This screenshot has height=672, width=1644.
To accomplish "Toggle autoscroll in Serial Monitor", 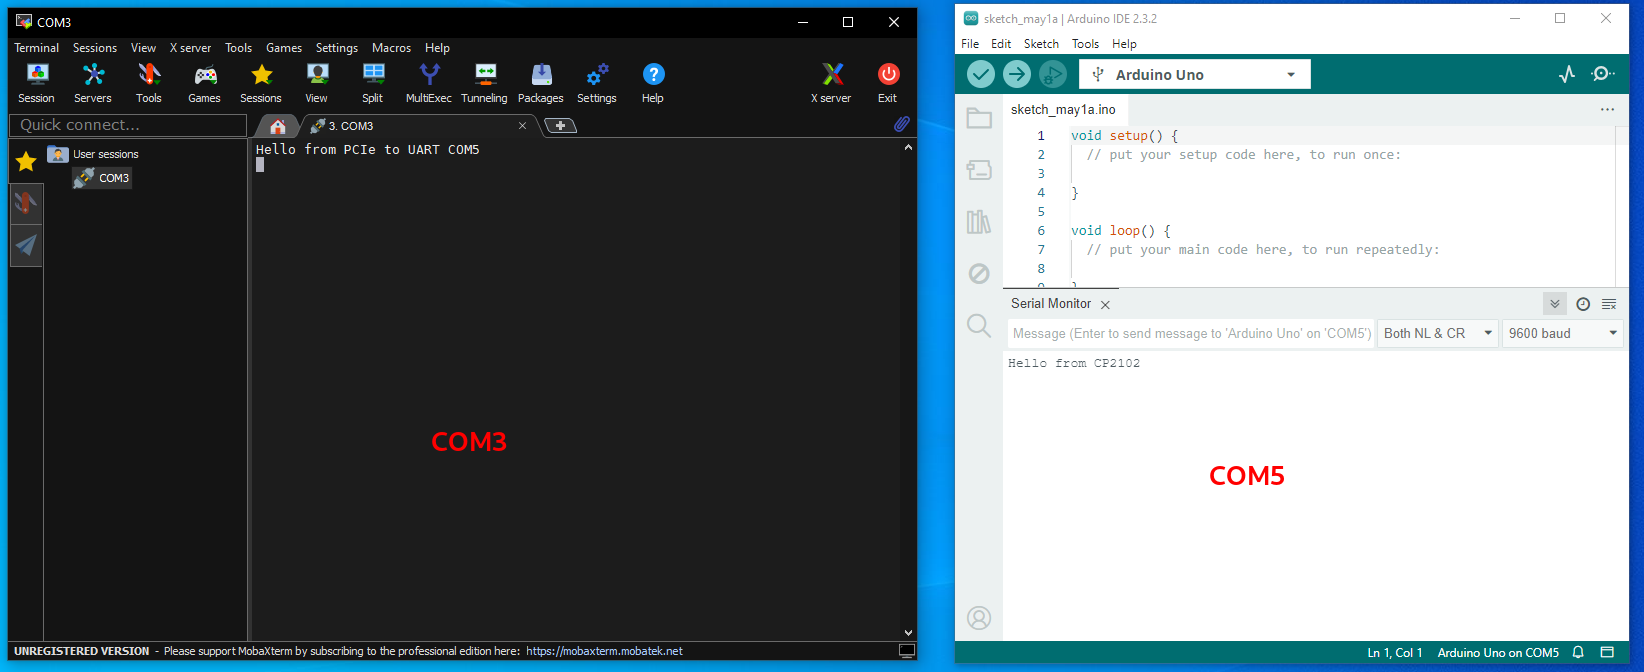I will [x=1554, y=304].
